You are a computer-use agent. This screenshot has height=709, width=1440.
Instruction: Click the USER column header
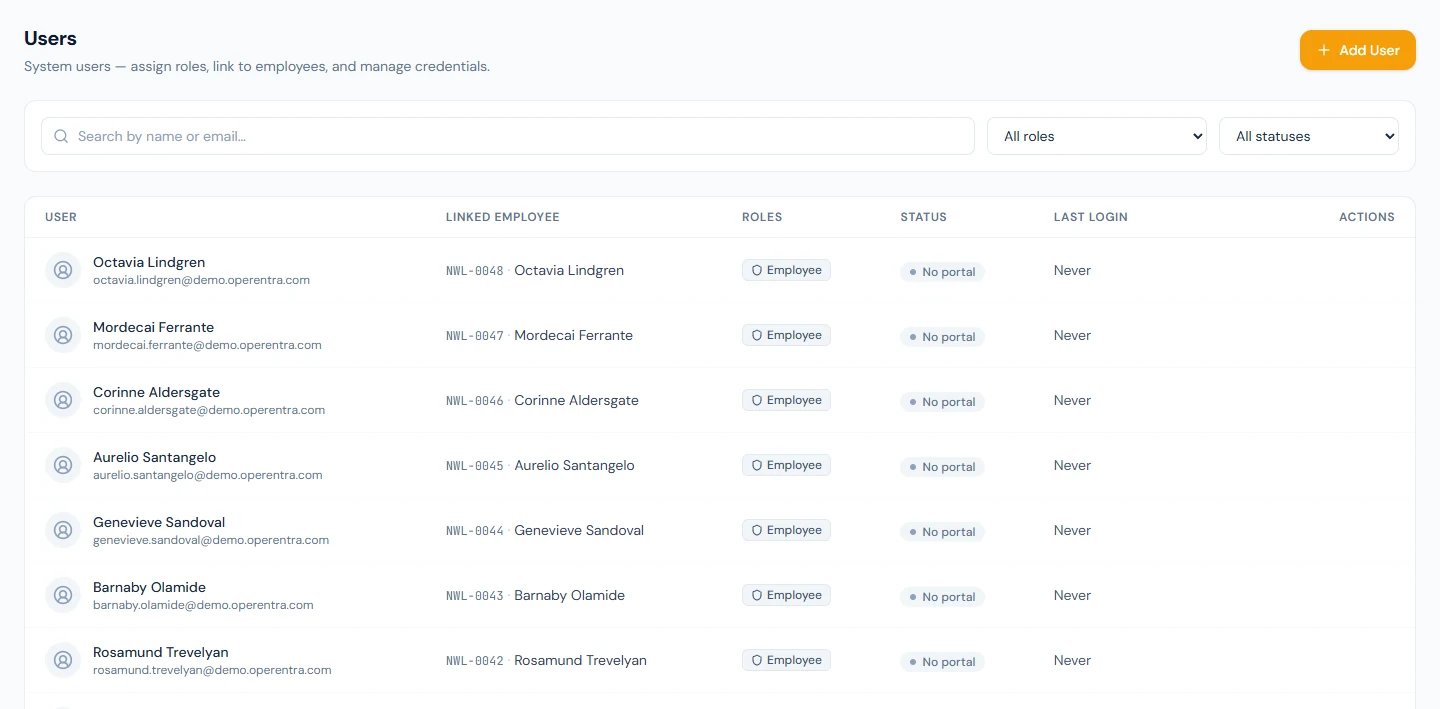coord(61,217)
